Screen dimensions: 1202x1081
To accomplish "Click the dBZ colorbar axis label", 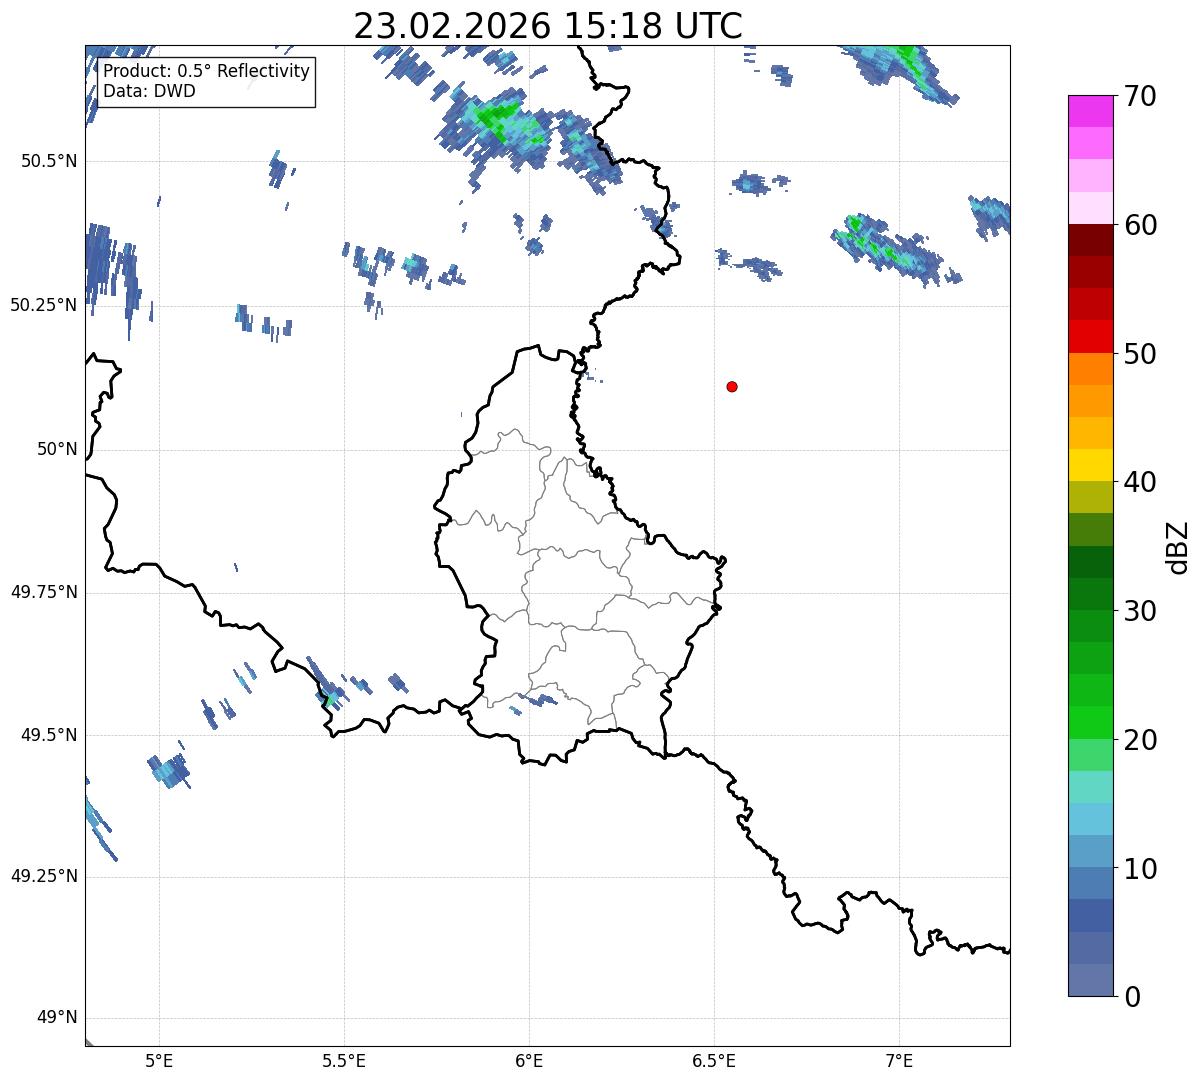I will coord(1178,547).
